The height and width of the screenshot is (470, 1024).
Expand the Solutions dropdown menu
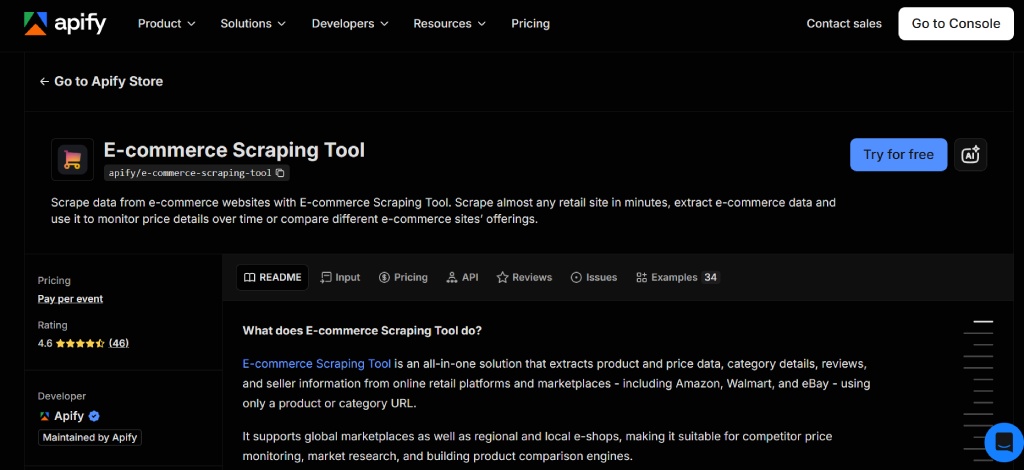point(253,24)
